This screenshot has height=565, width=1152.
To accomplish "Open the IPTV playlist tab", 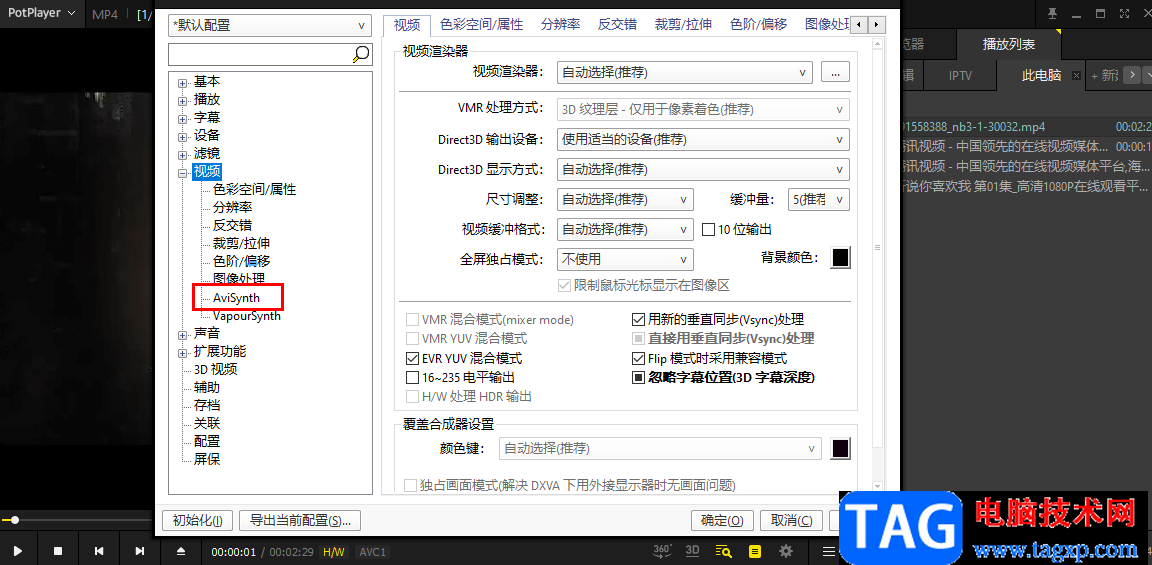I will click(x=960, y=76).
